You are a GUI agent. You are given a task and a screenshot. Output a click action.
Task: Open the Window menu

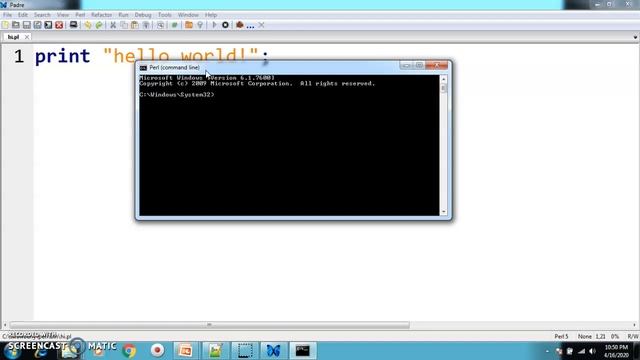(188, 15)
